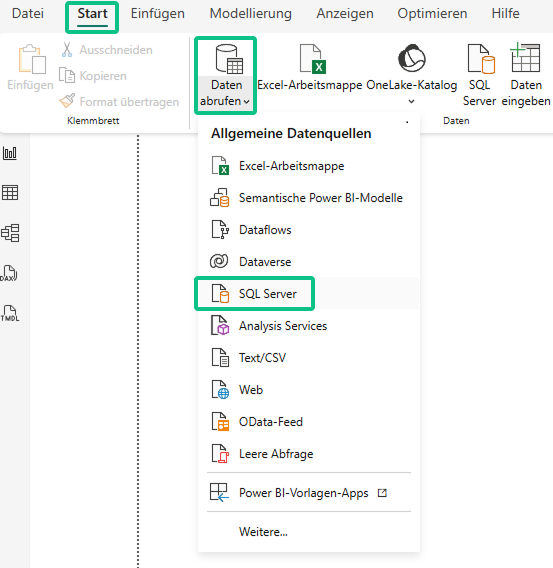The image size is (553, 568).
Task: Click the SQL Server ribbon icon
Action: pos(481,59)
